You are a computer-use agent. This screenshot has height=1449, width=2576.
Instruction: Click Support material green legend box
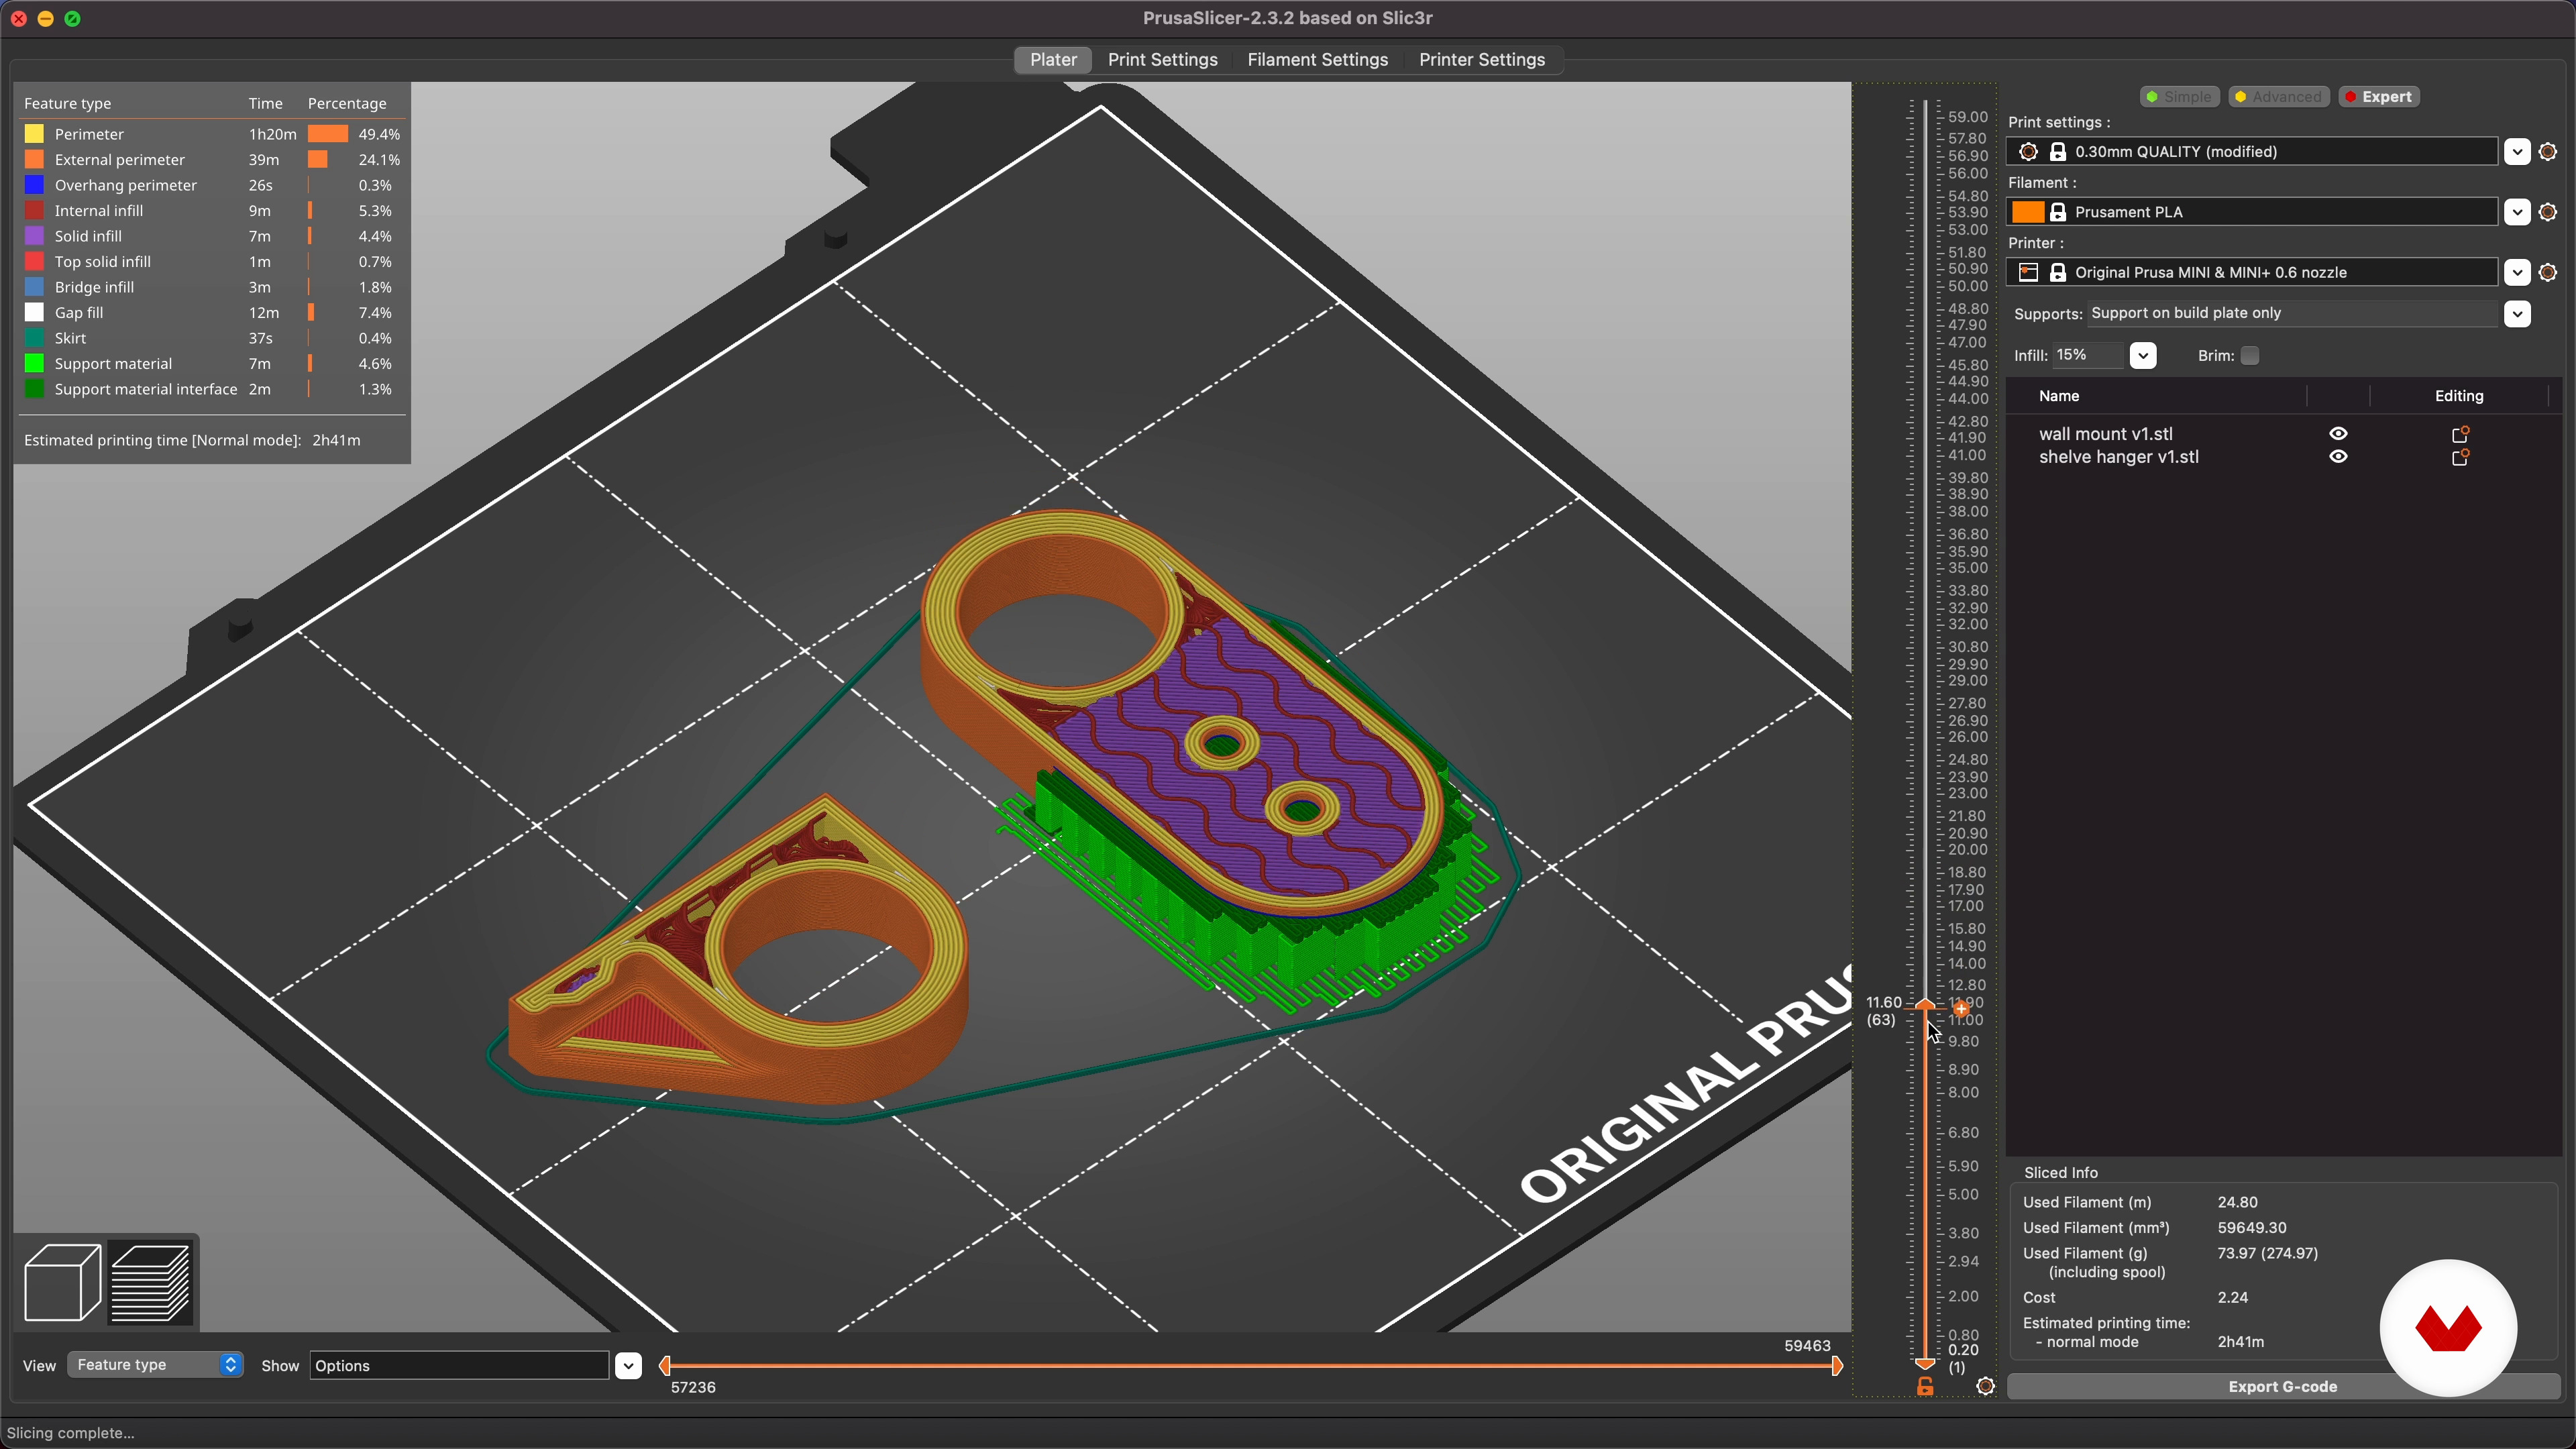pyautogui.click(x=34, y=364)
